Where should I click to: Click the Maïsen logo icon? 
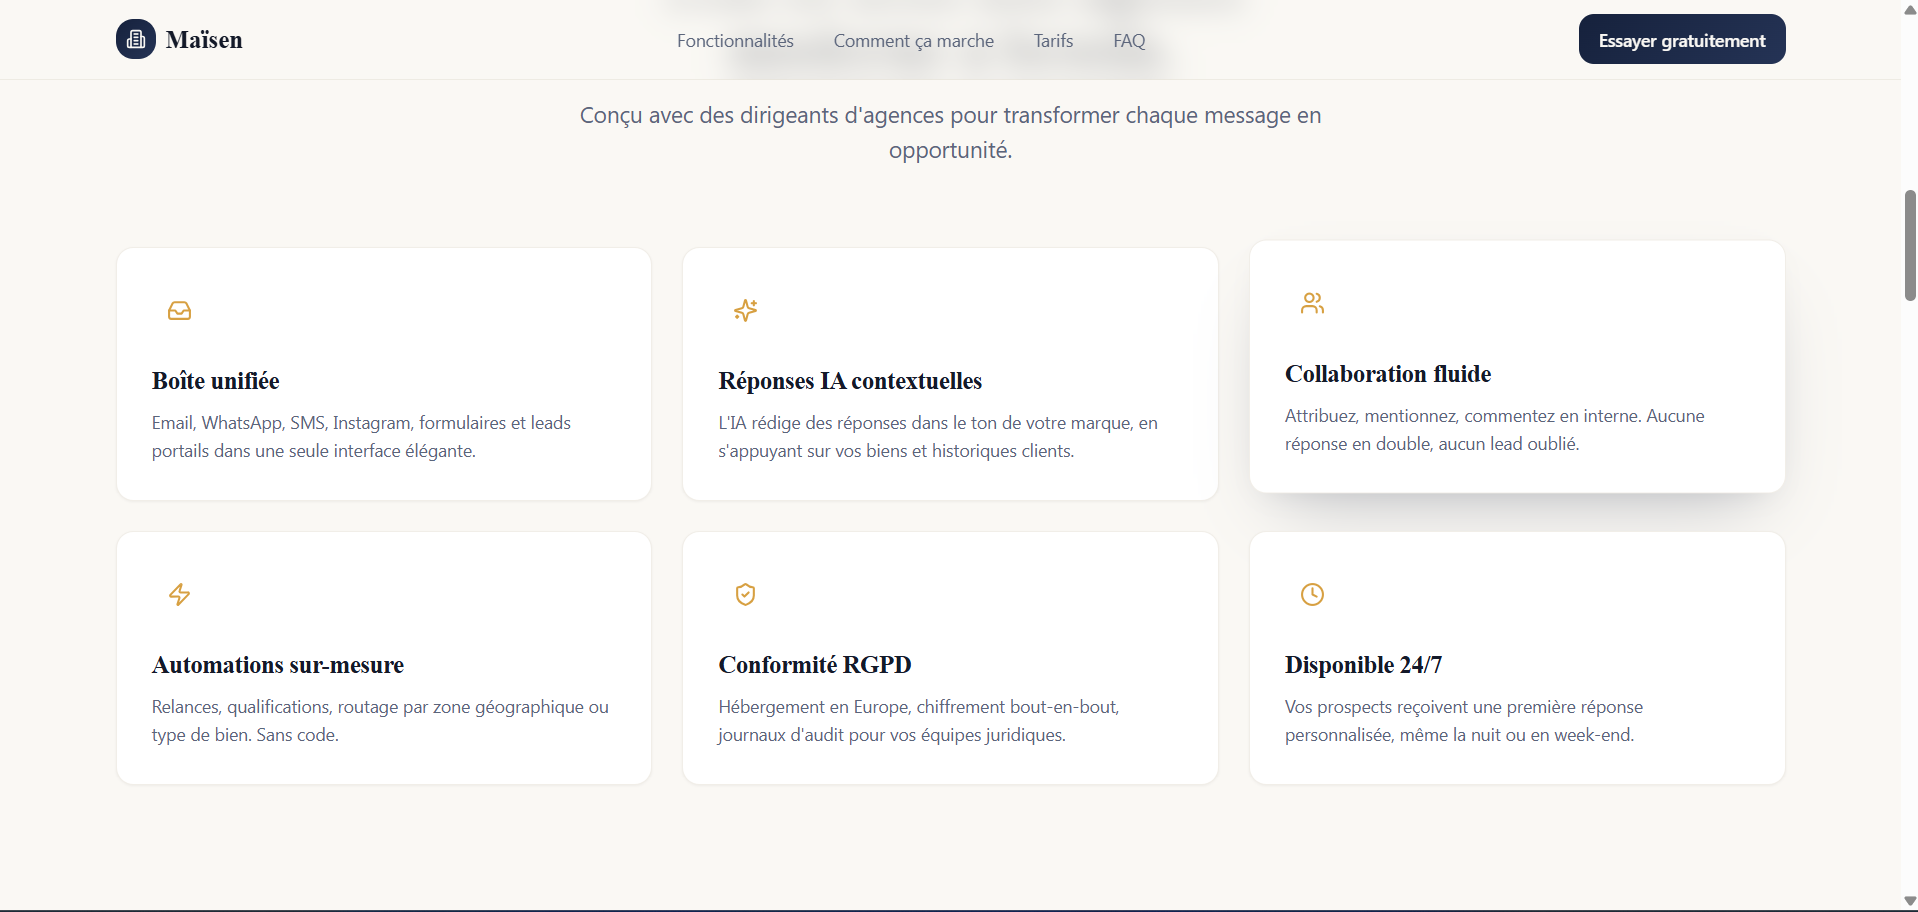click(136, 39)
